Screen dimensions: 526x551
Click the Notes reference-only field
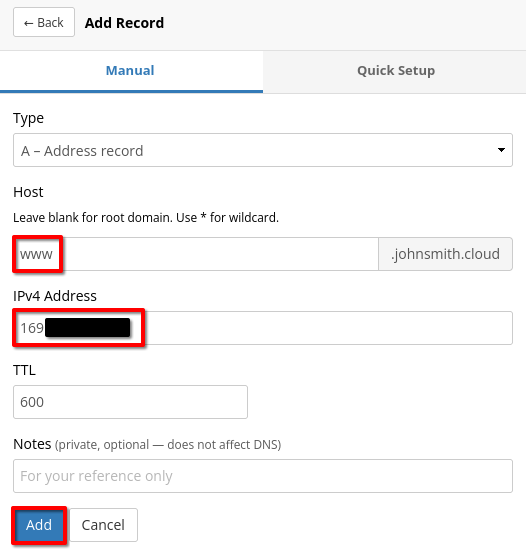[x=263, y=476]
